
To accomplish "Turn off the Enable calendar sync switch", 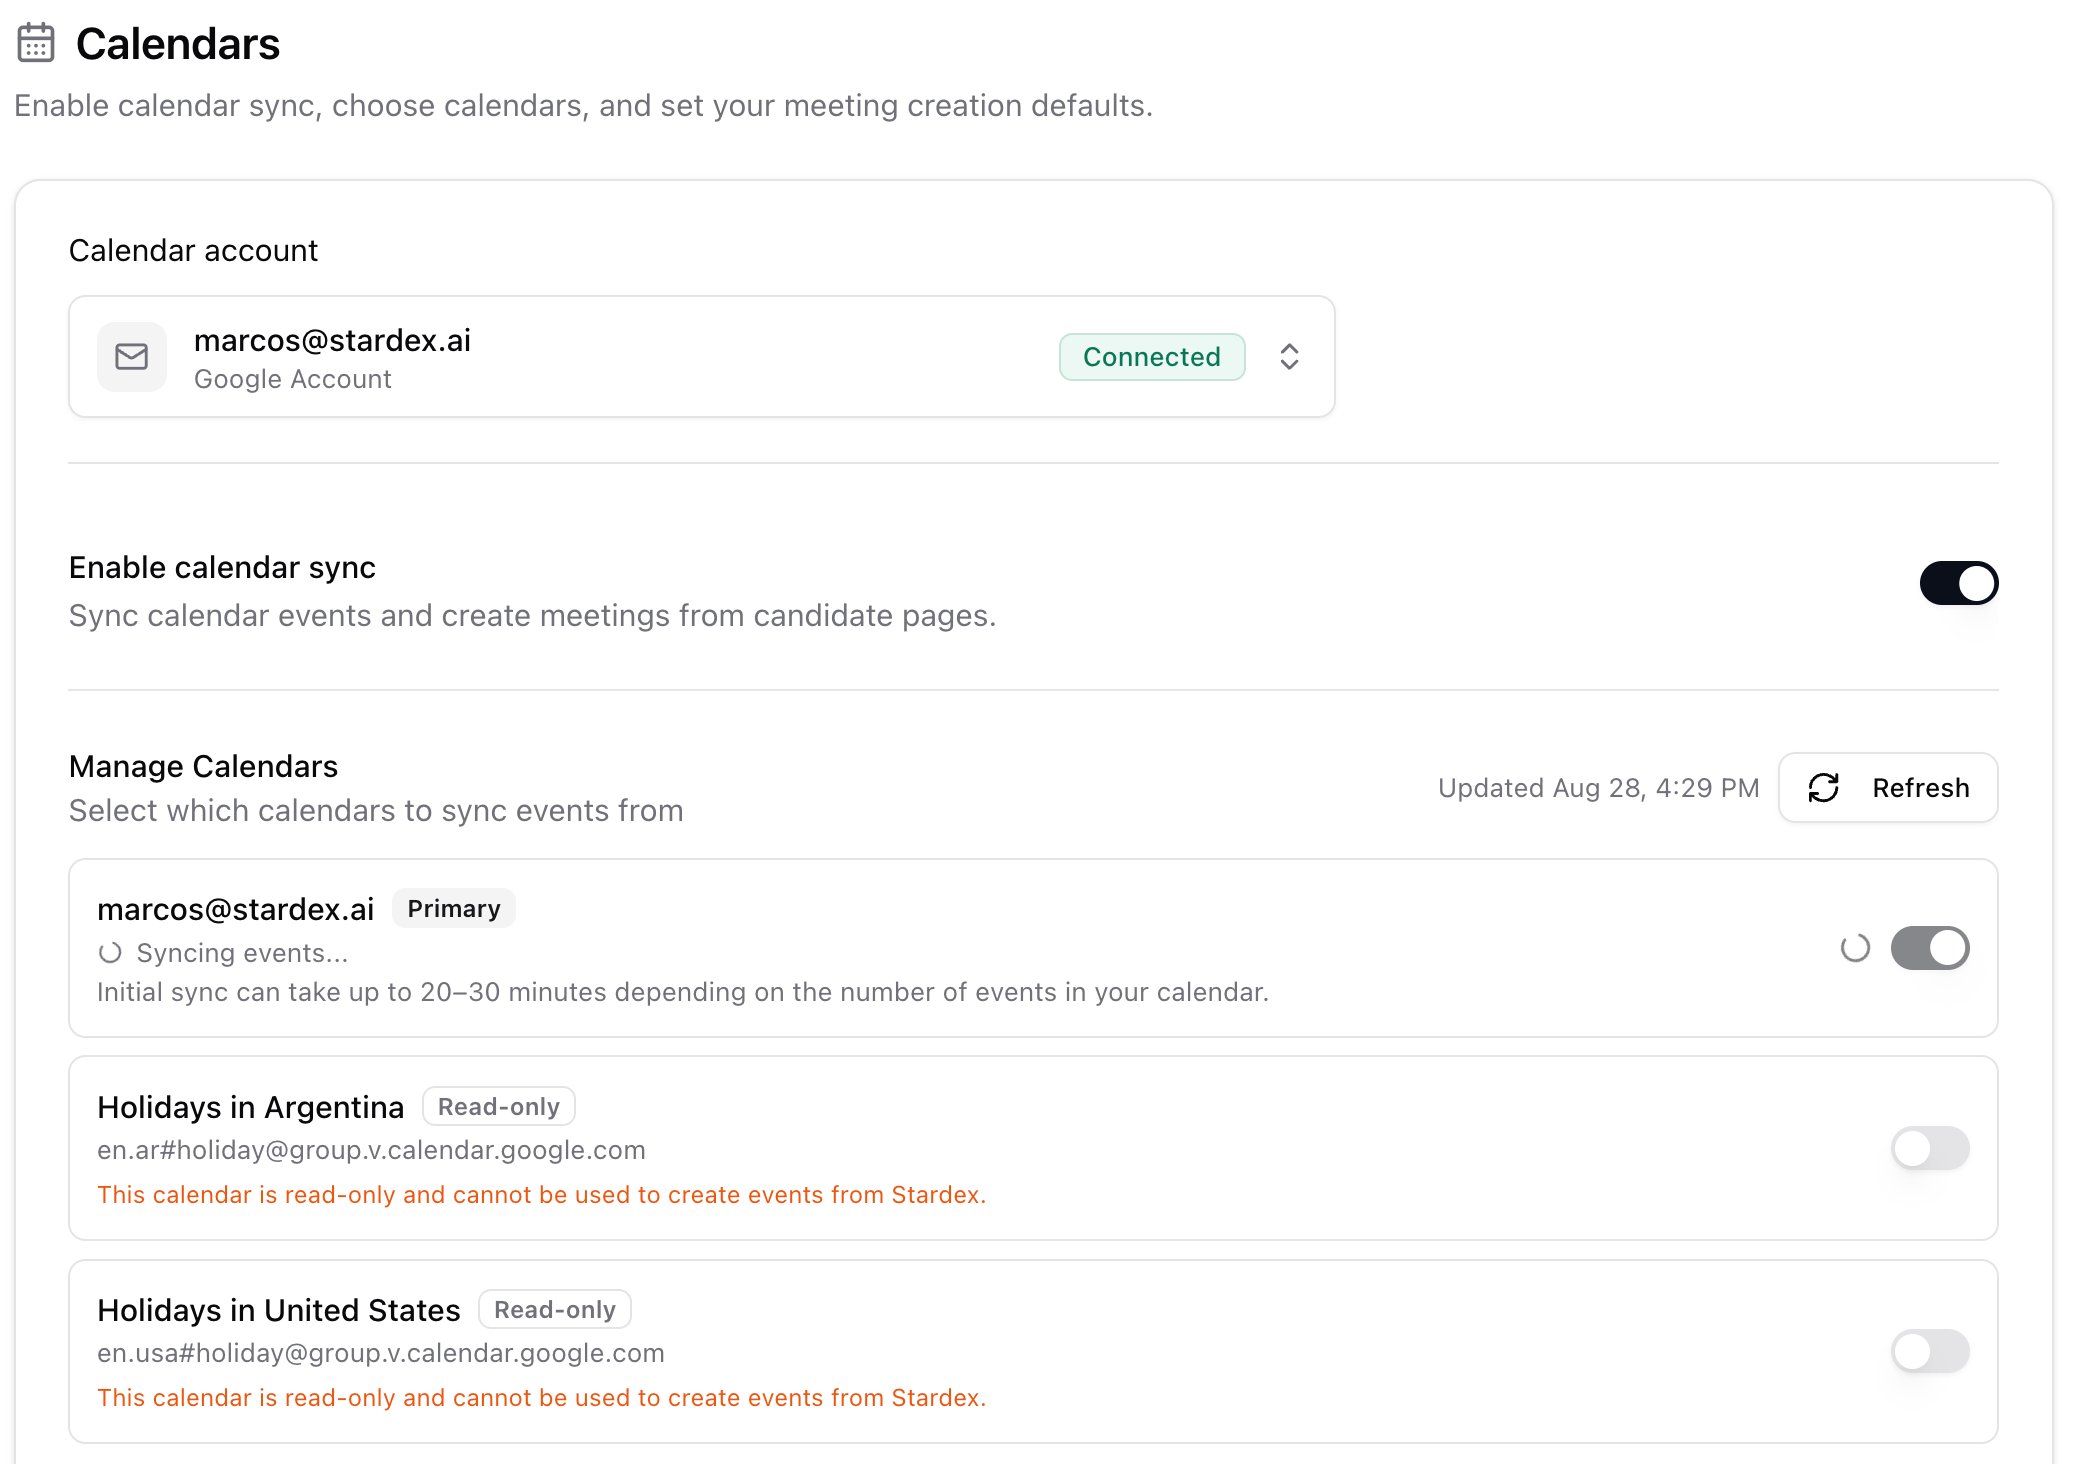I will point(1958,583).
